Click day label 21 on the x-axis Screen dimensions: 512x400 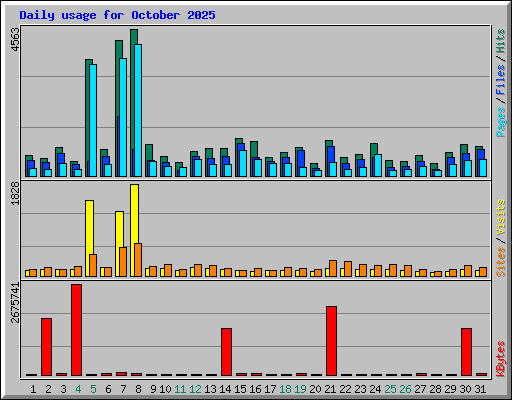click(x=330, y=389)
